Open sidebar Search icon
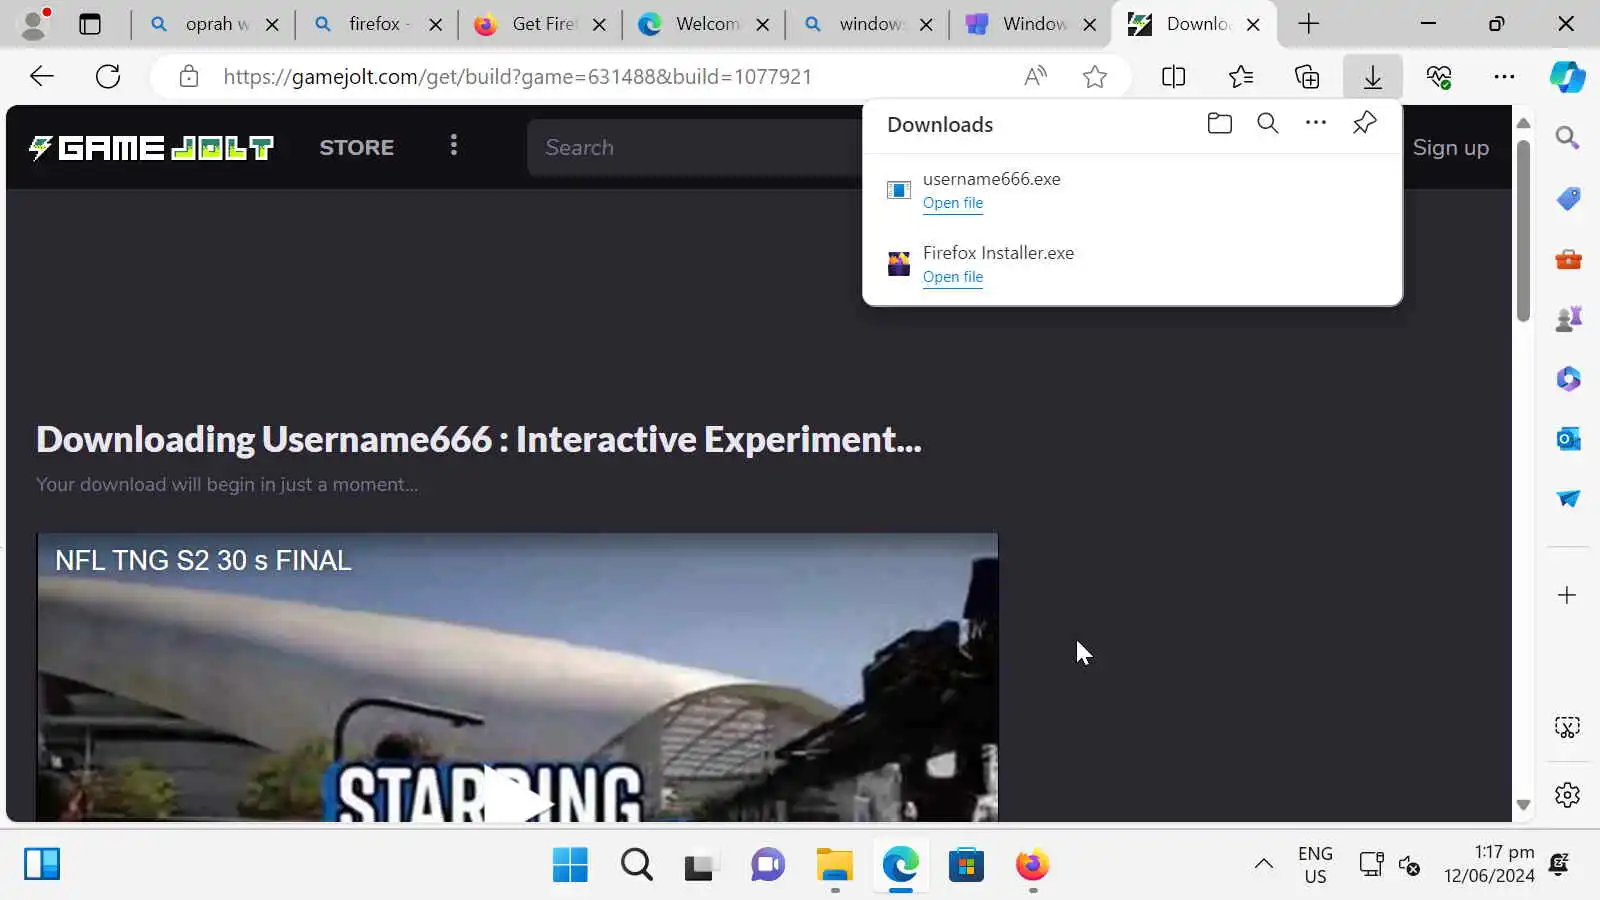Screen dimensions: 1600x900 point(1567,138)
